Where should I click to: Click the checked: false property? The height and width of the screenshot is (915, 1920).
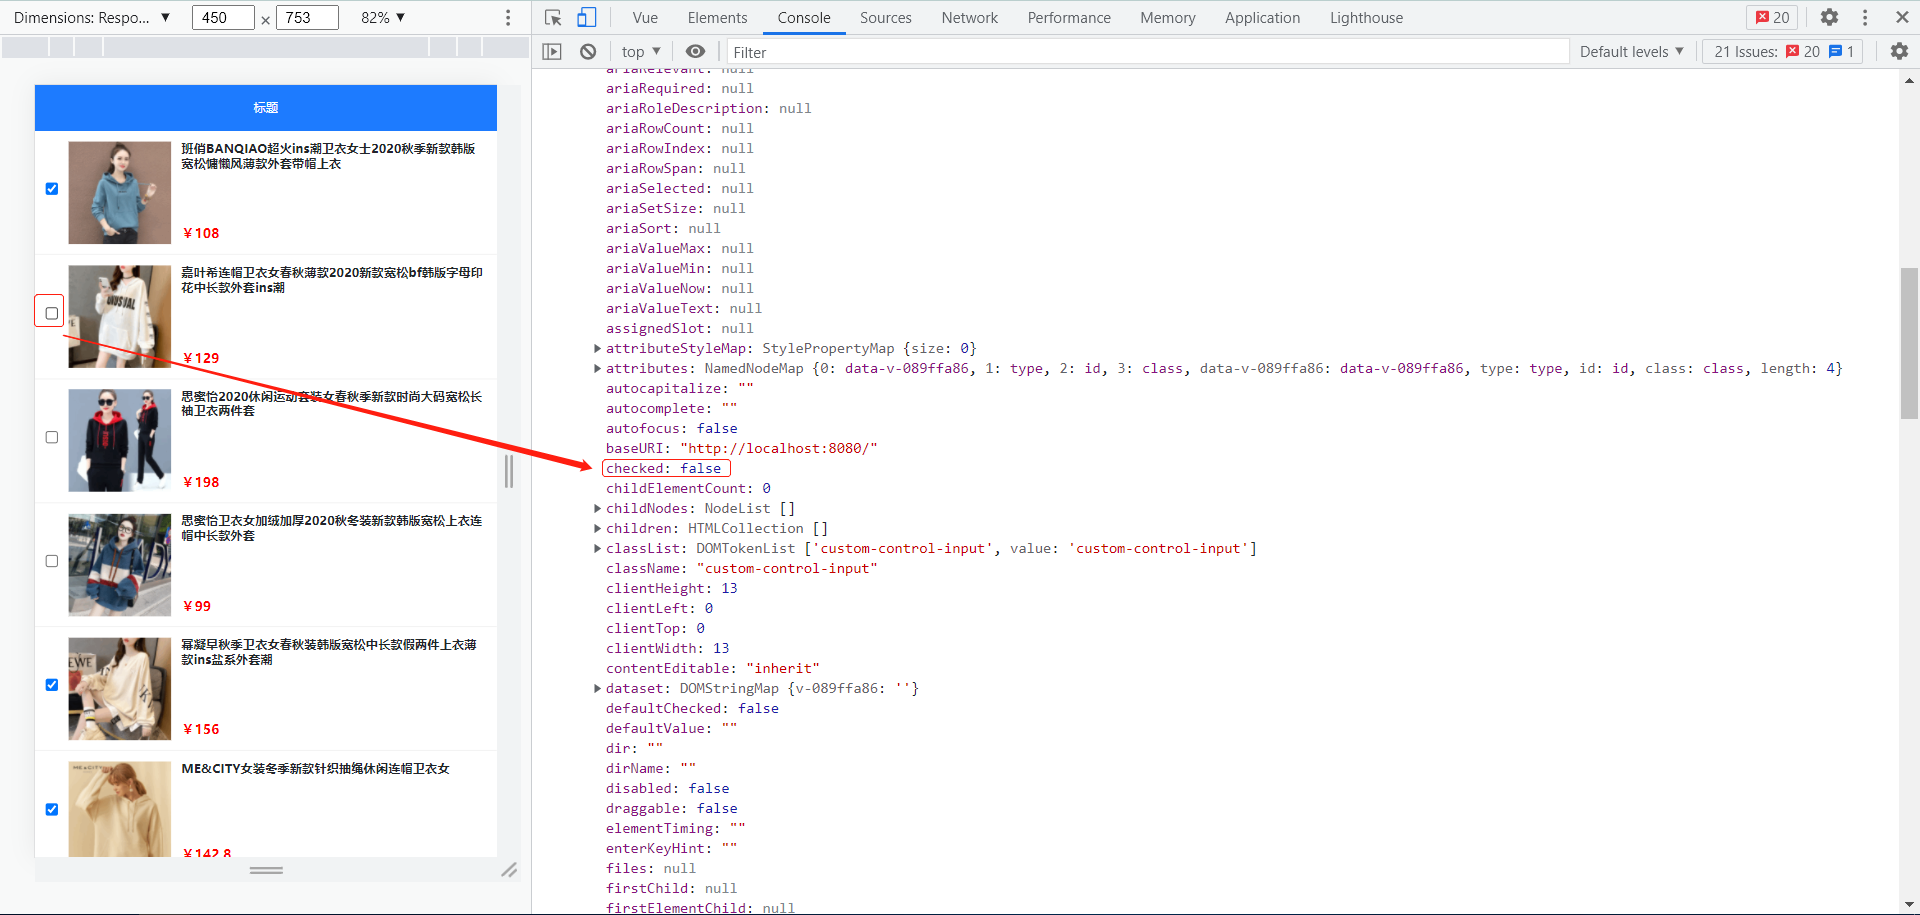point(664,468)
